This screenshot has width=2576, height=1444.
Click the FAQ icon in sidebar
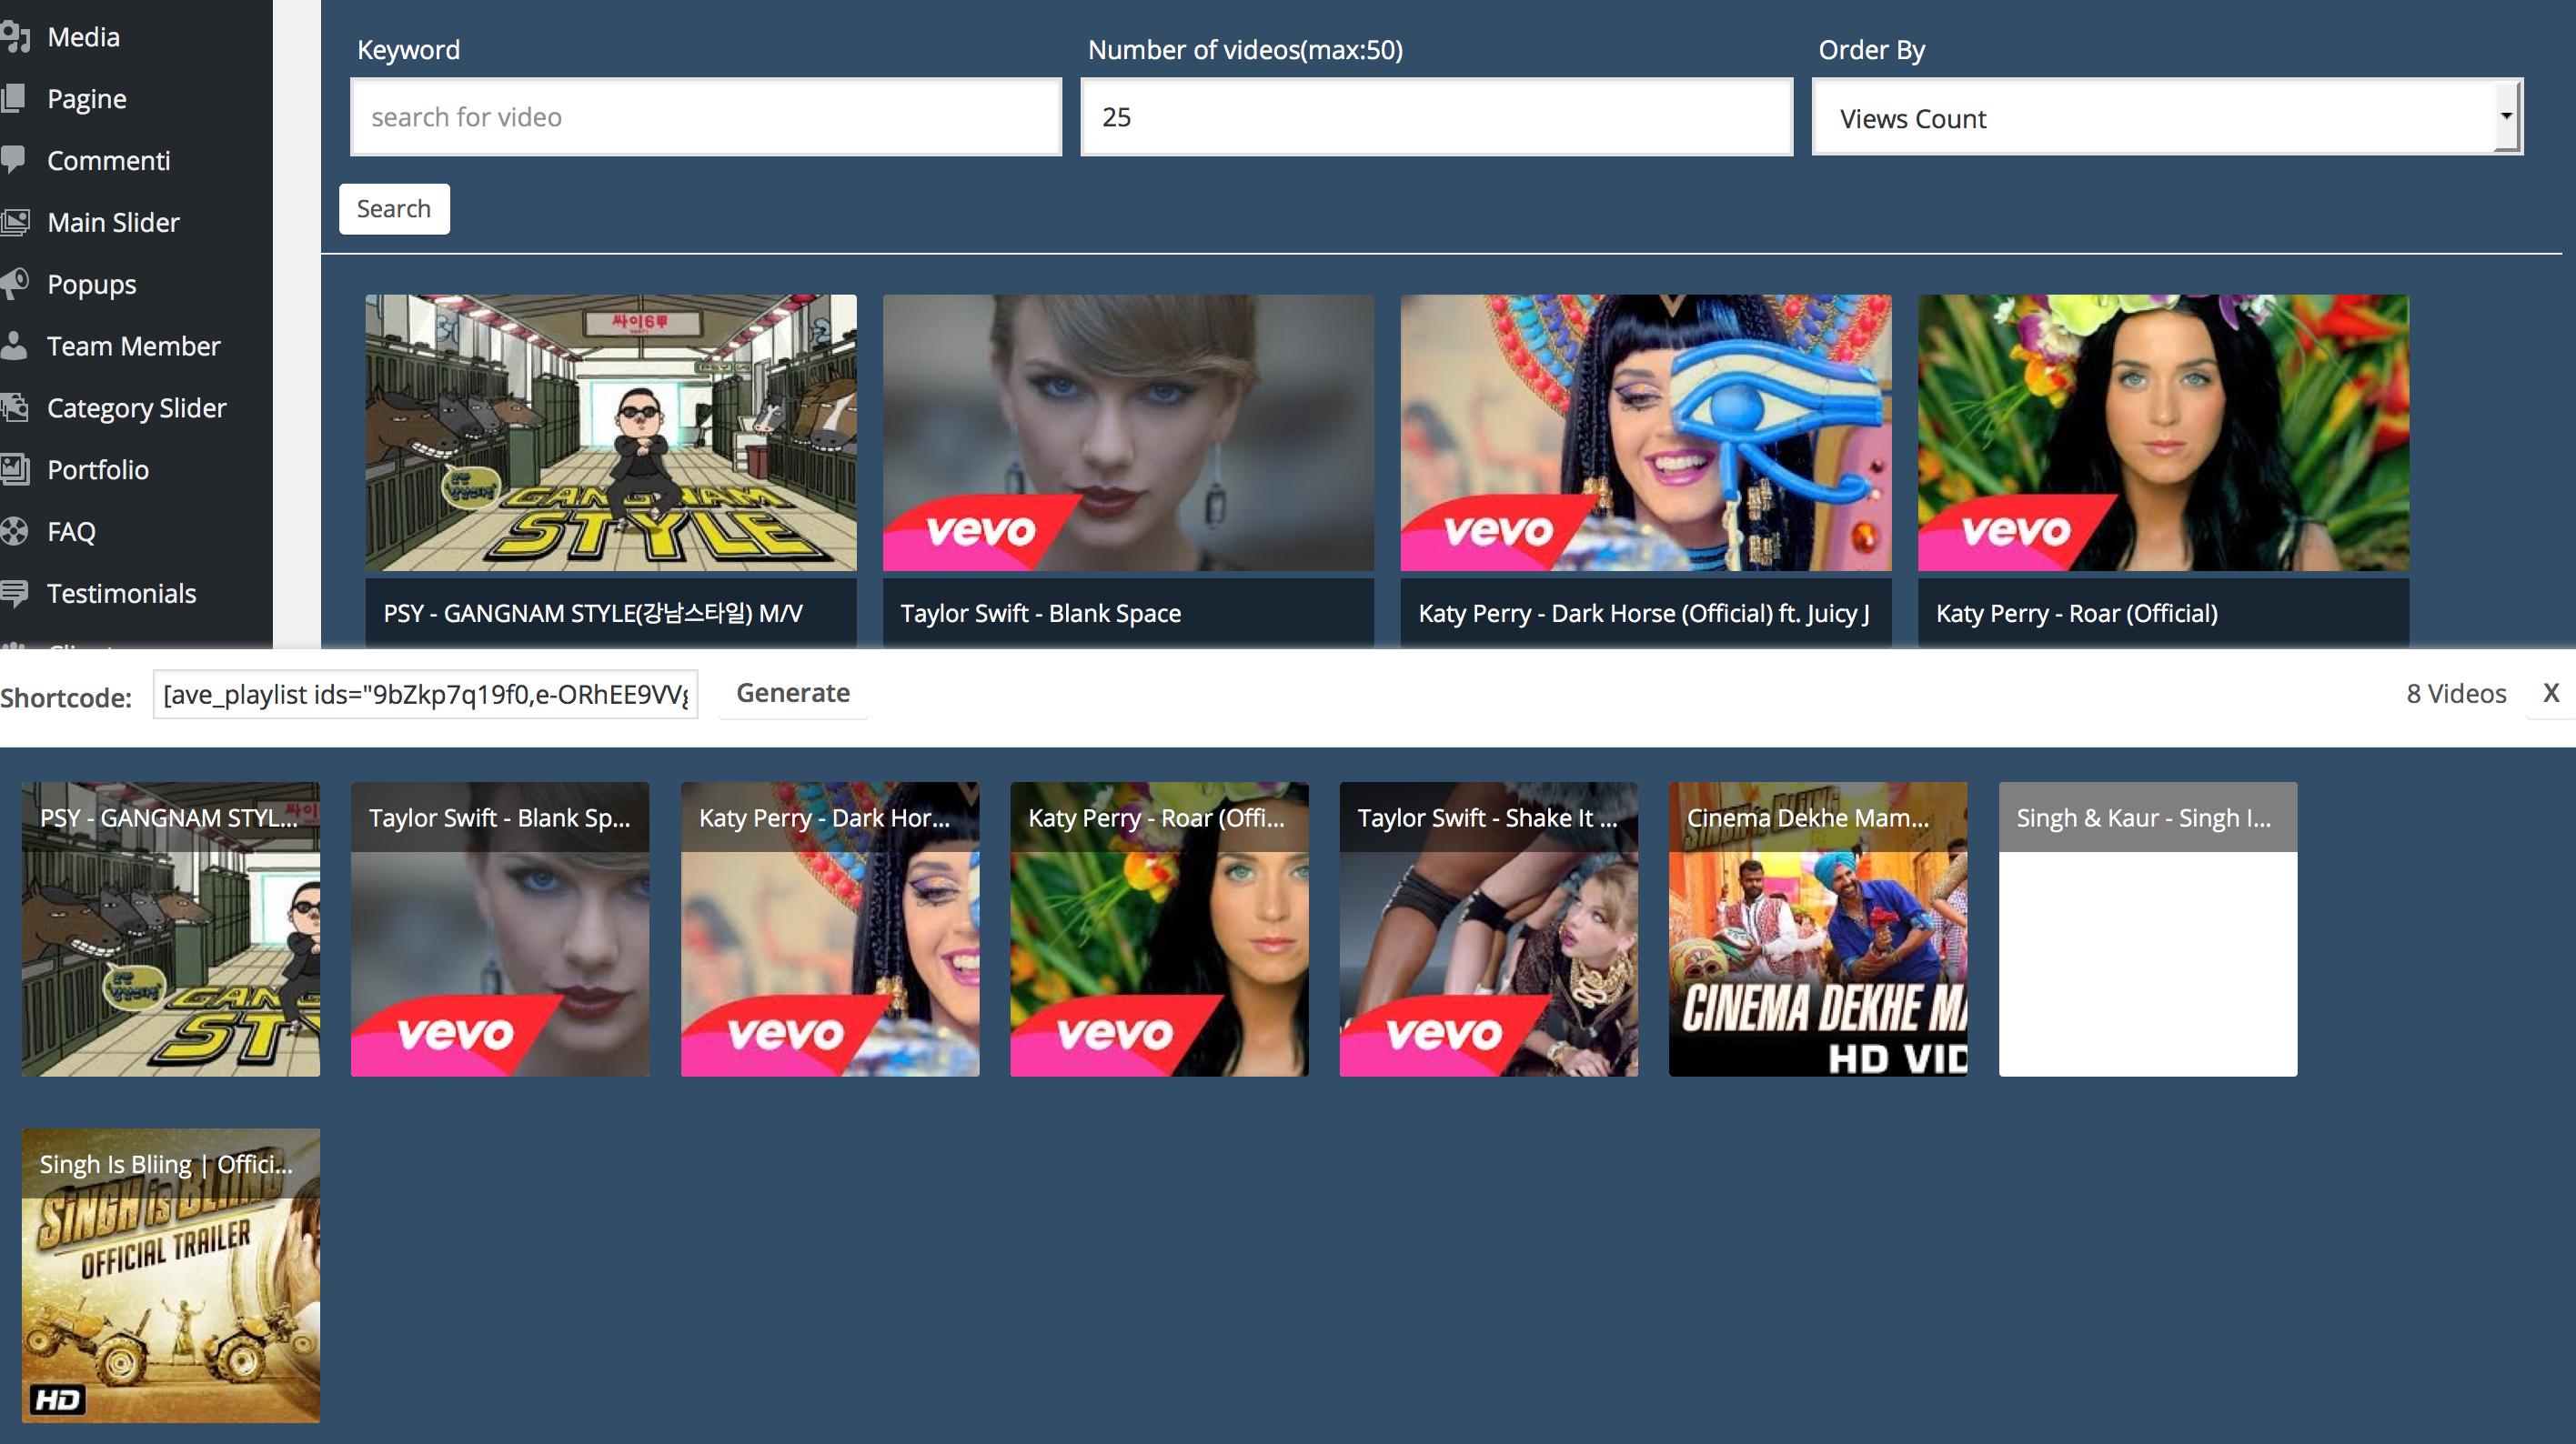click(x=14, y=531)
